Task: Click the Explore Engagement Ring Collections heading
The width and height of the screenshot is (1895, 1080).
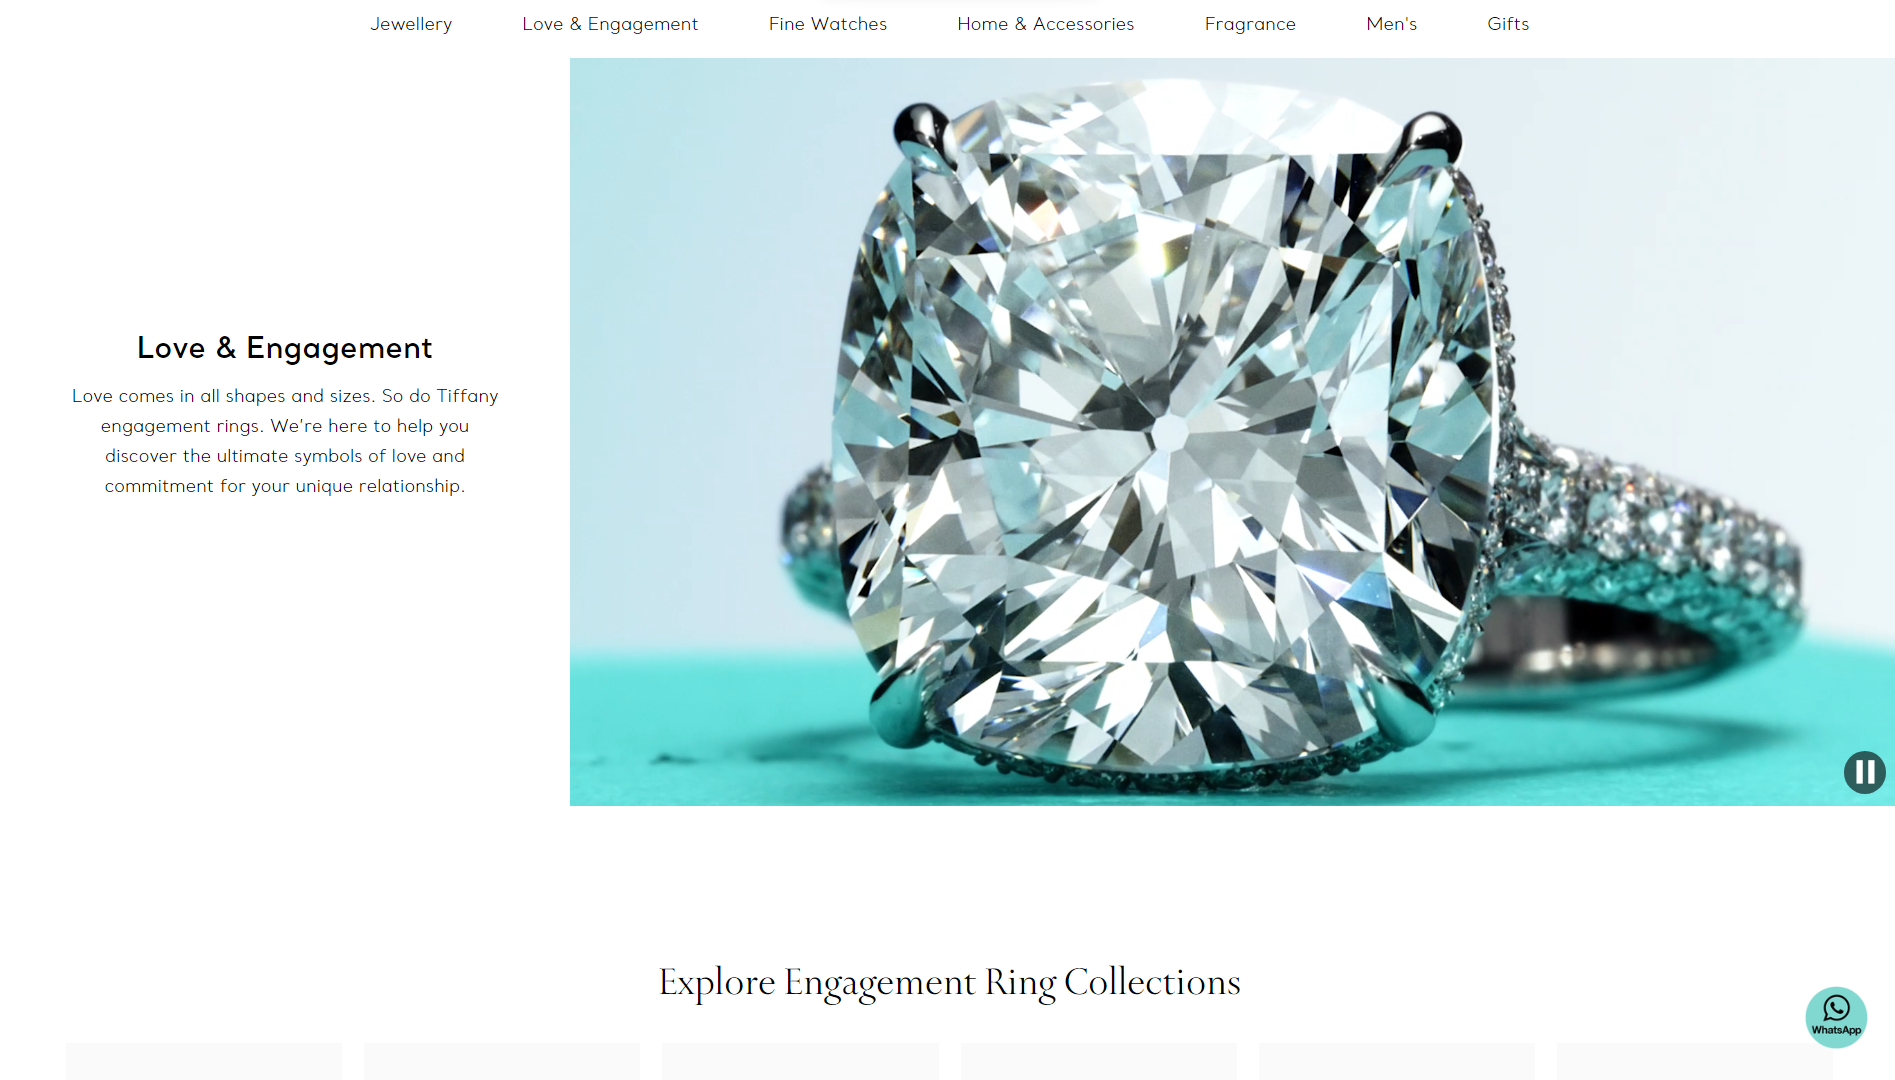Action: coord(949,983)
